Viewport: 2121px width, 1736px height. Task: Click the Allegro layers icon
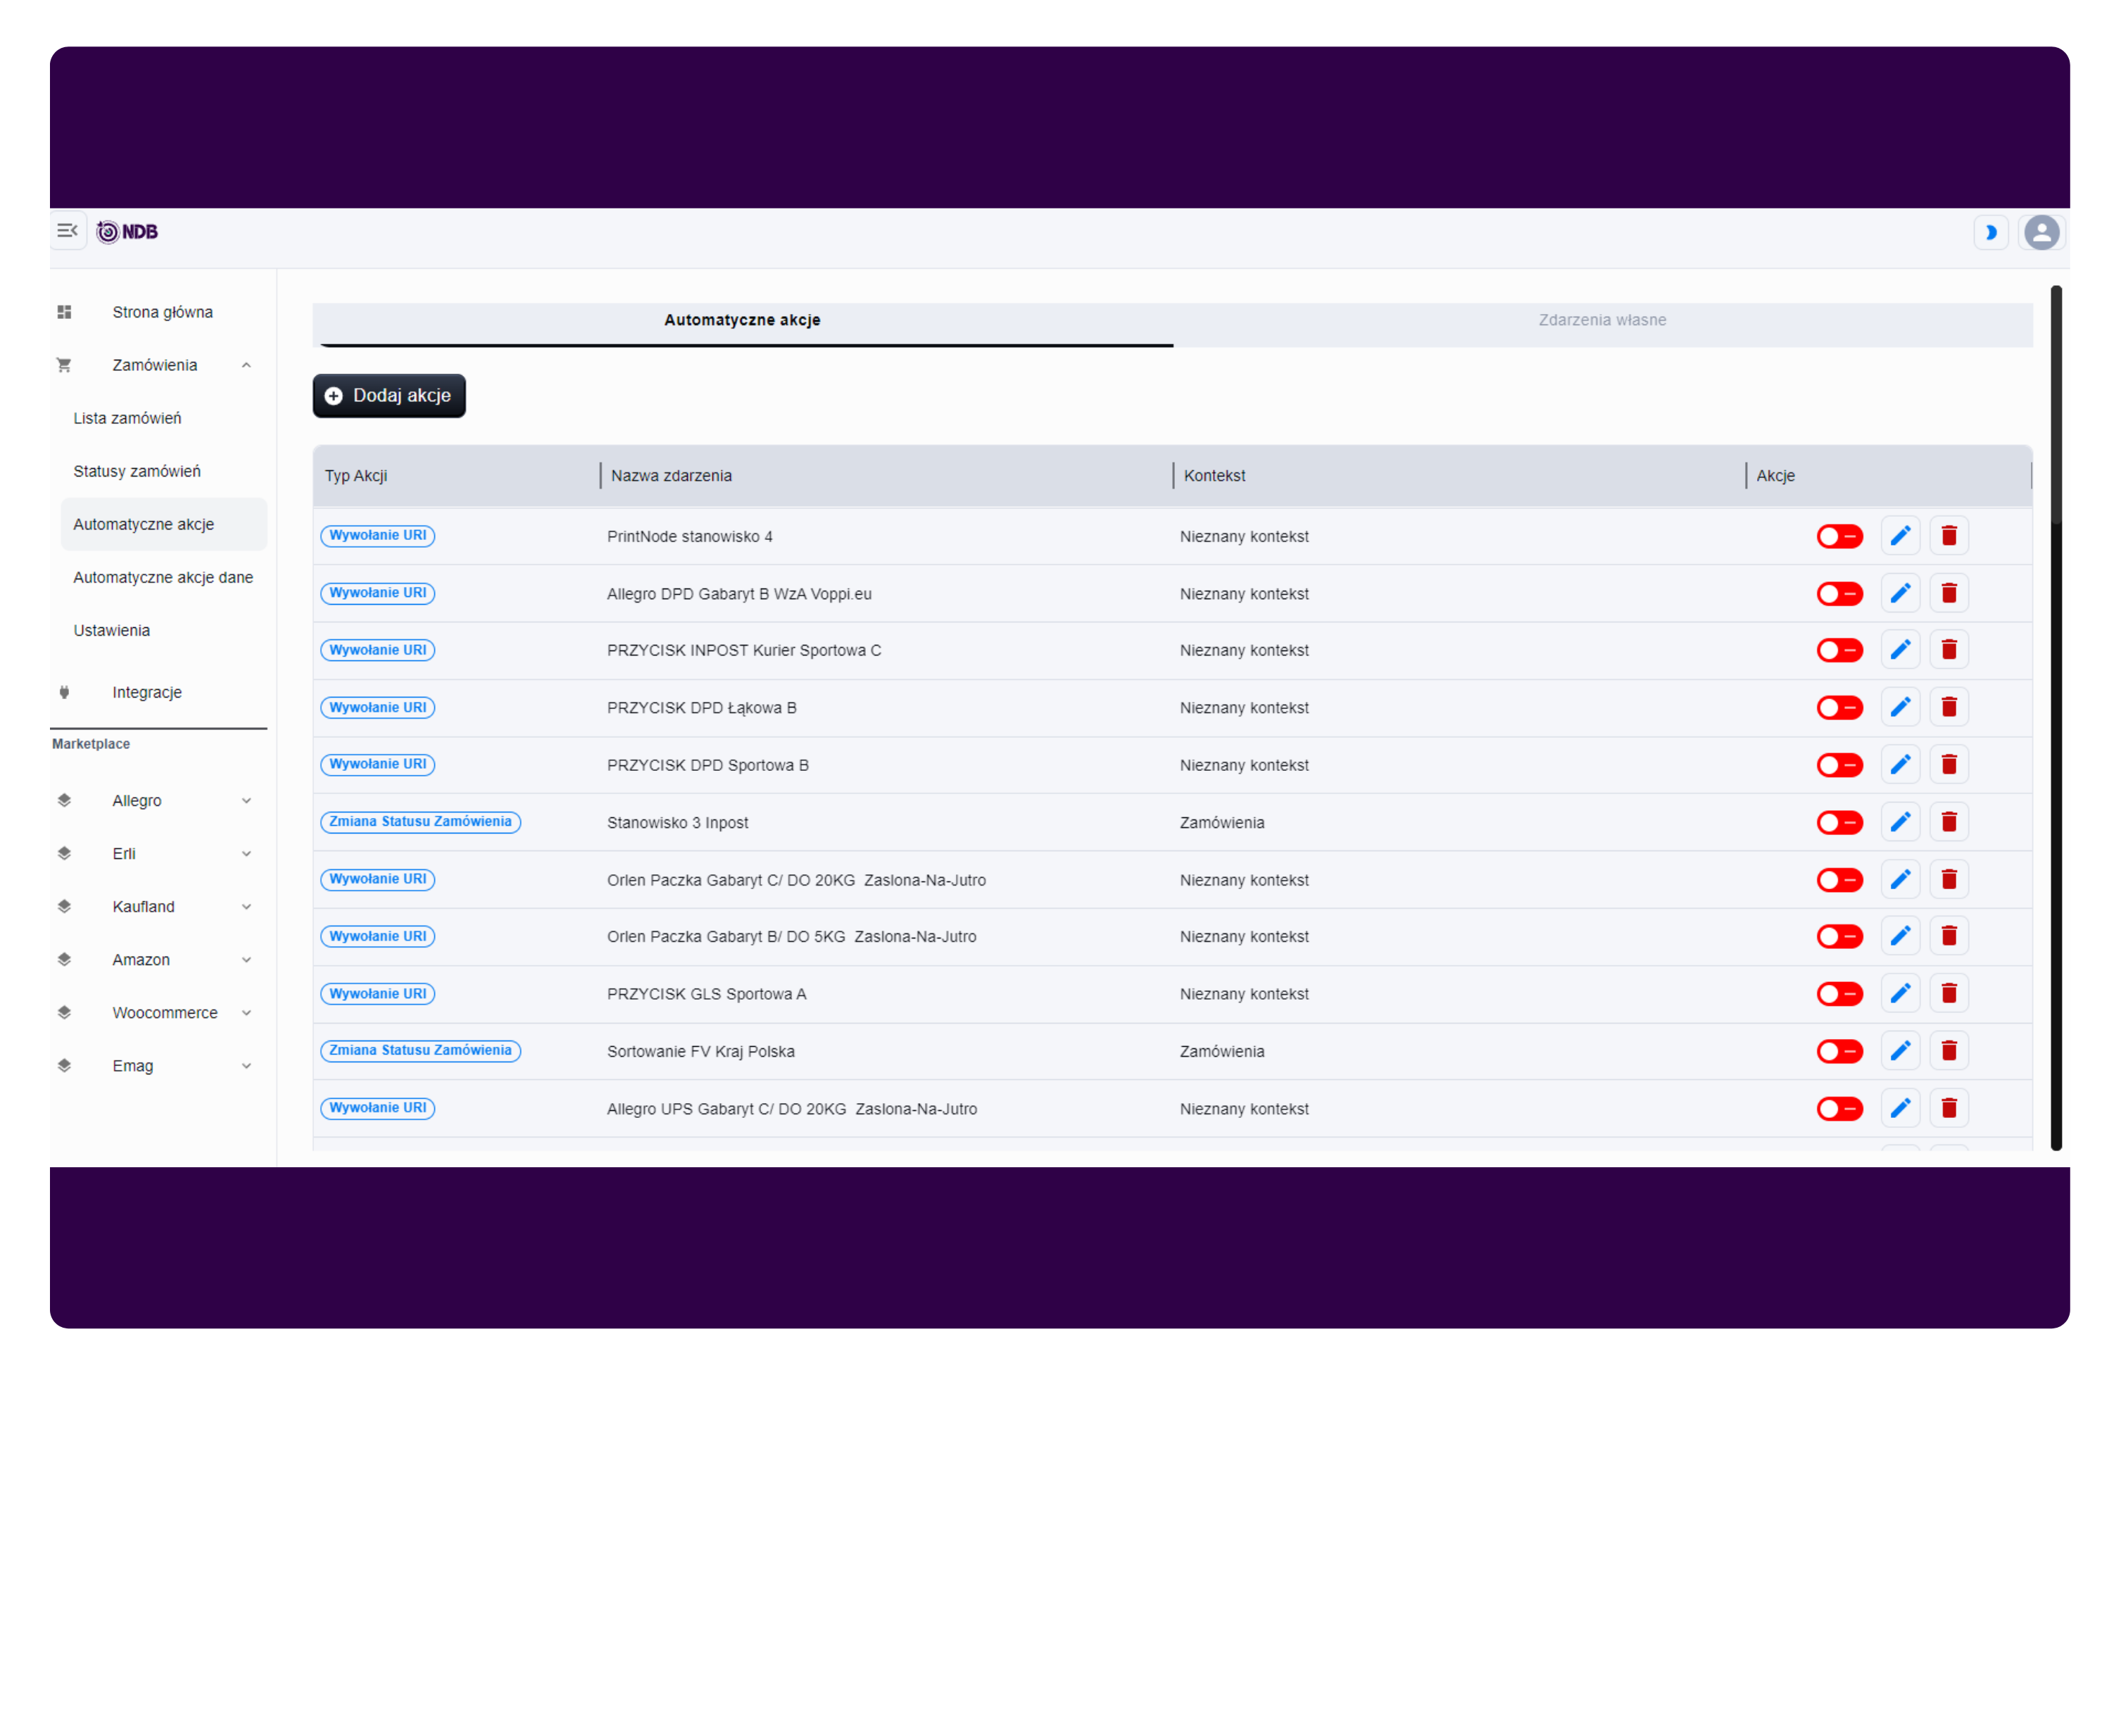64,800
